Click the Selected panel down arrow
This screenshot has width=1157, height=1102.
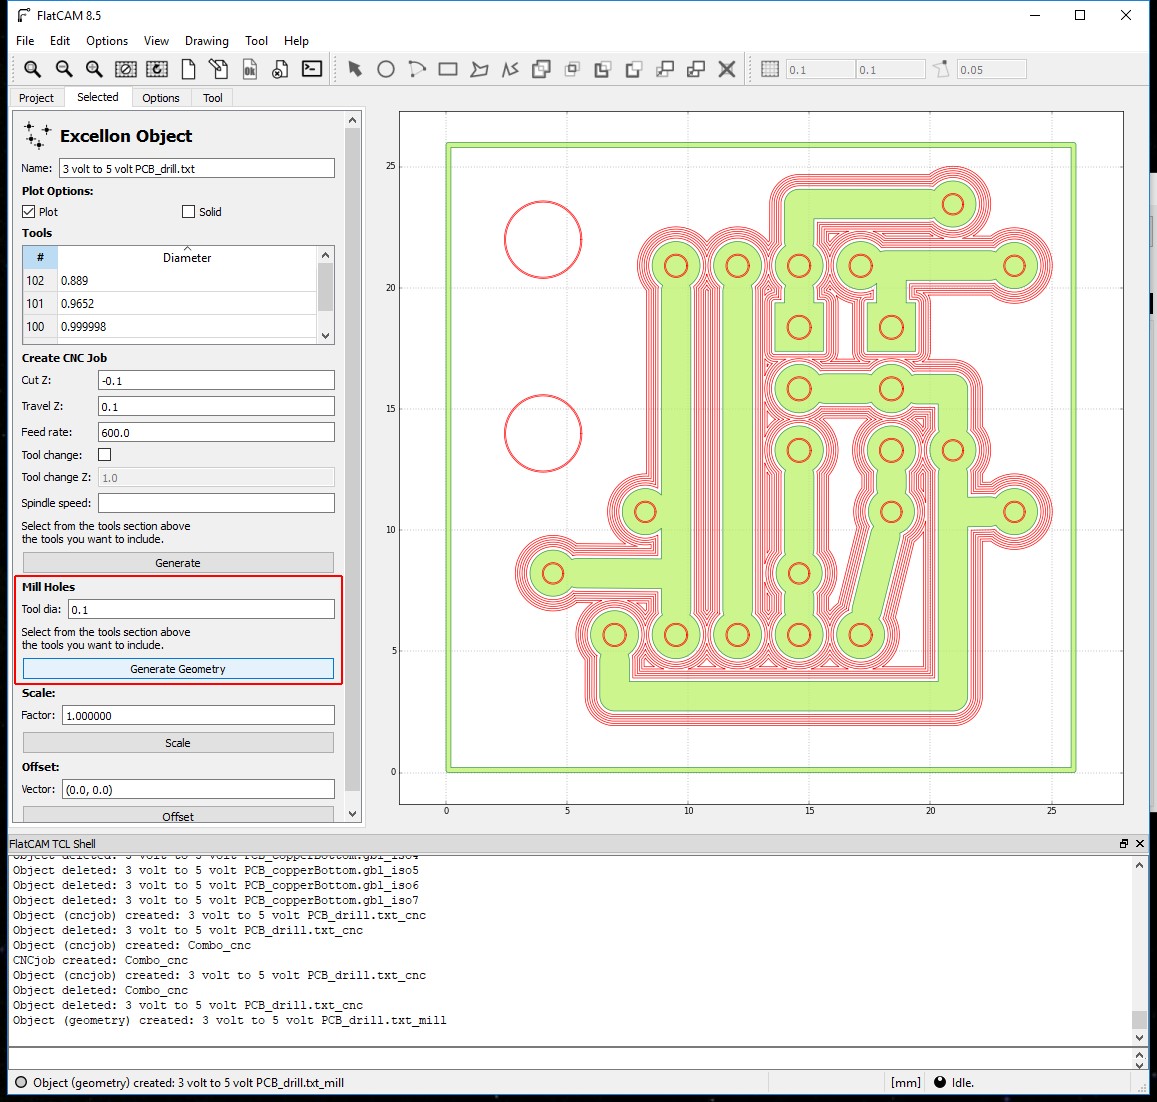coord(353,813)
